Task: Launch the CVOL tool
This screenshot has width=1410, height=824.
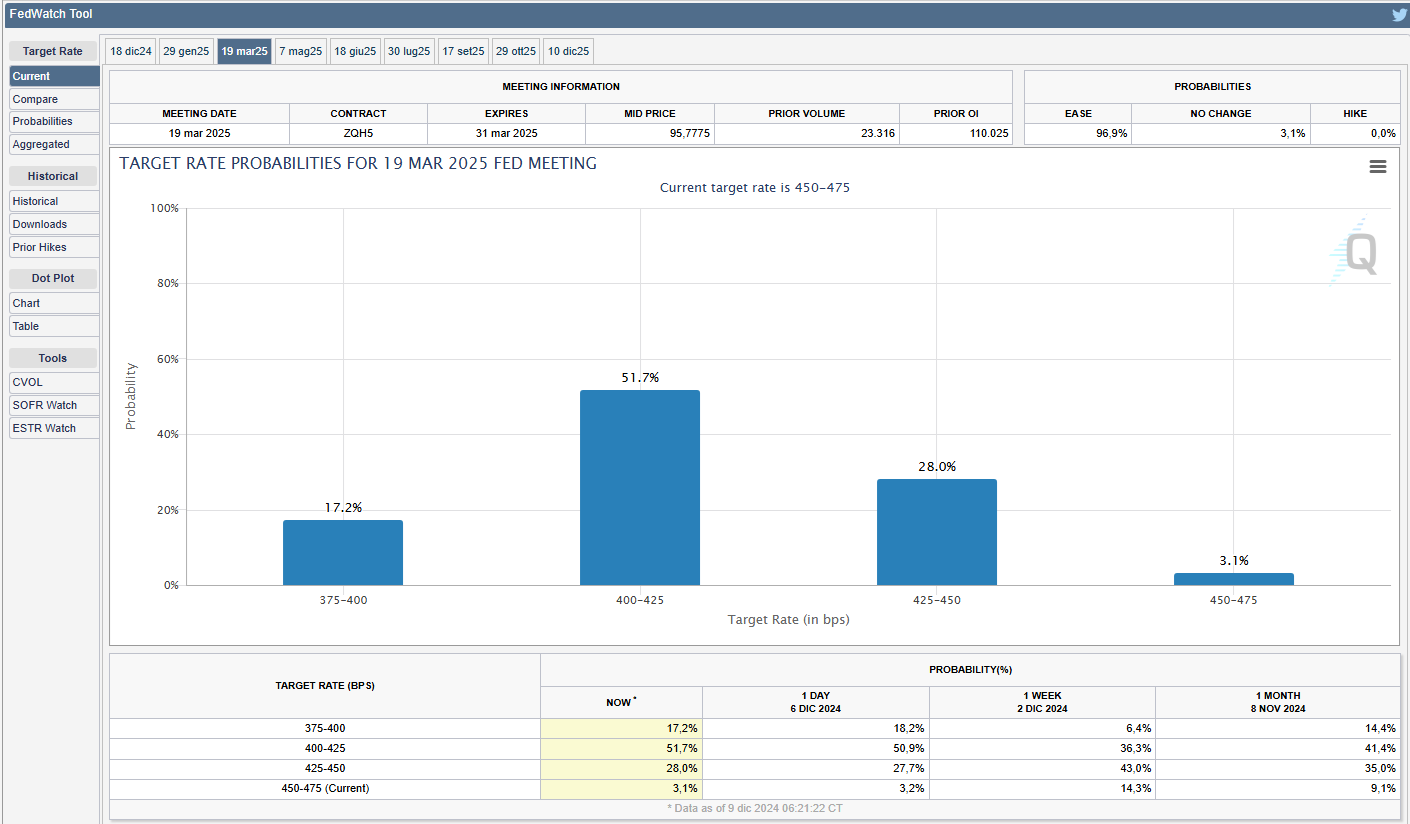Action: (x=54, y=382)
